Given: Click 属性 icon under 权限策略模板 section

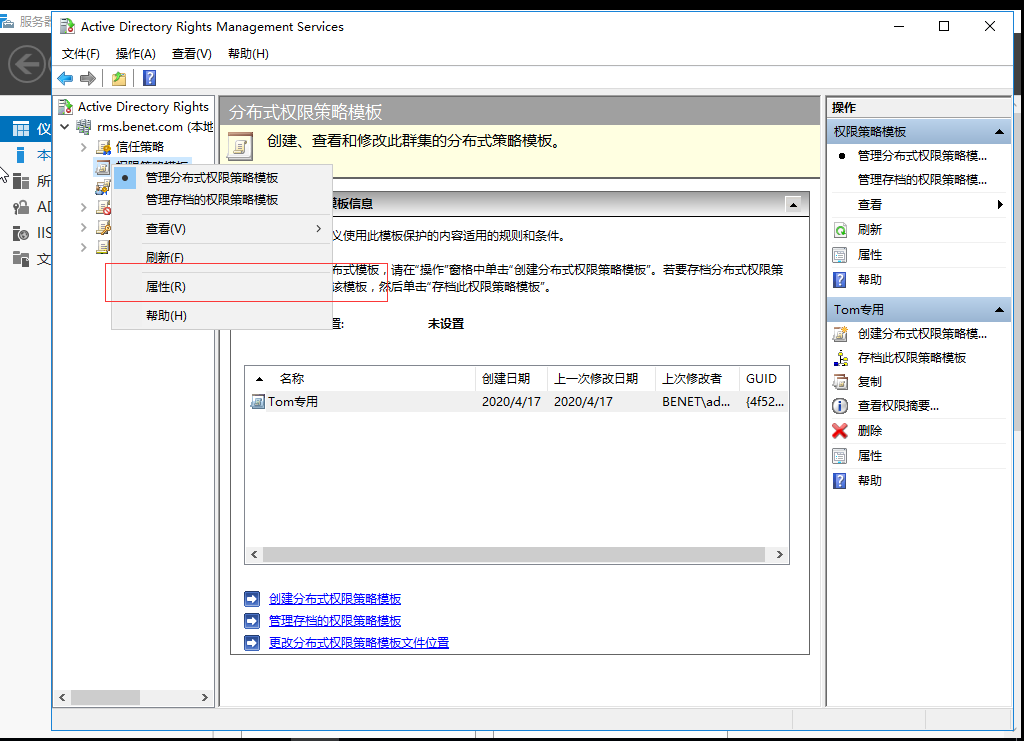Looking at the screenshot, I should [x=840, y=255].
